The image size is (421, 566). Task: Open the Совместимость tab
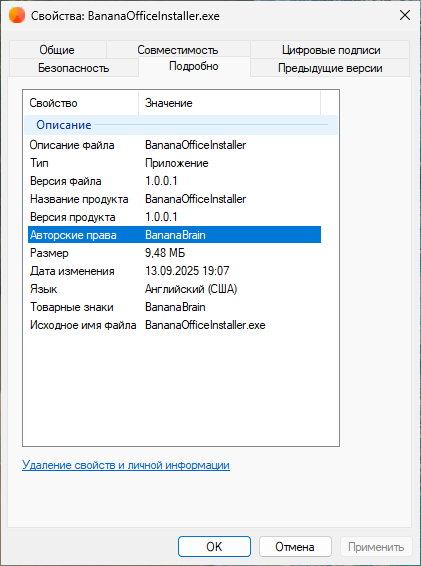coord(178,50)
